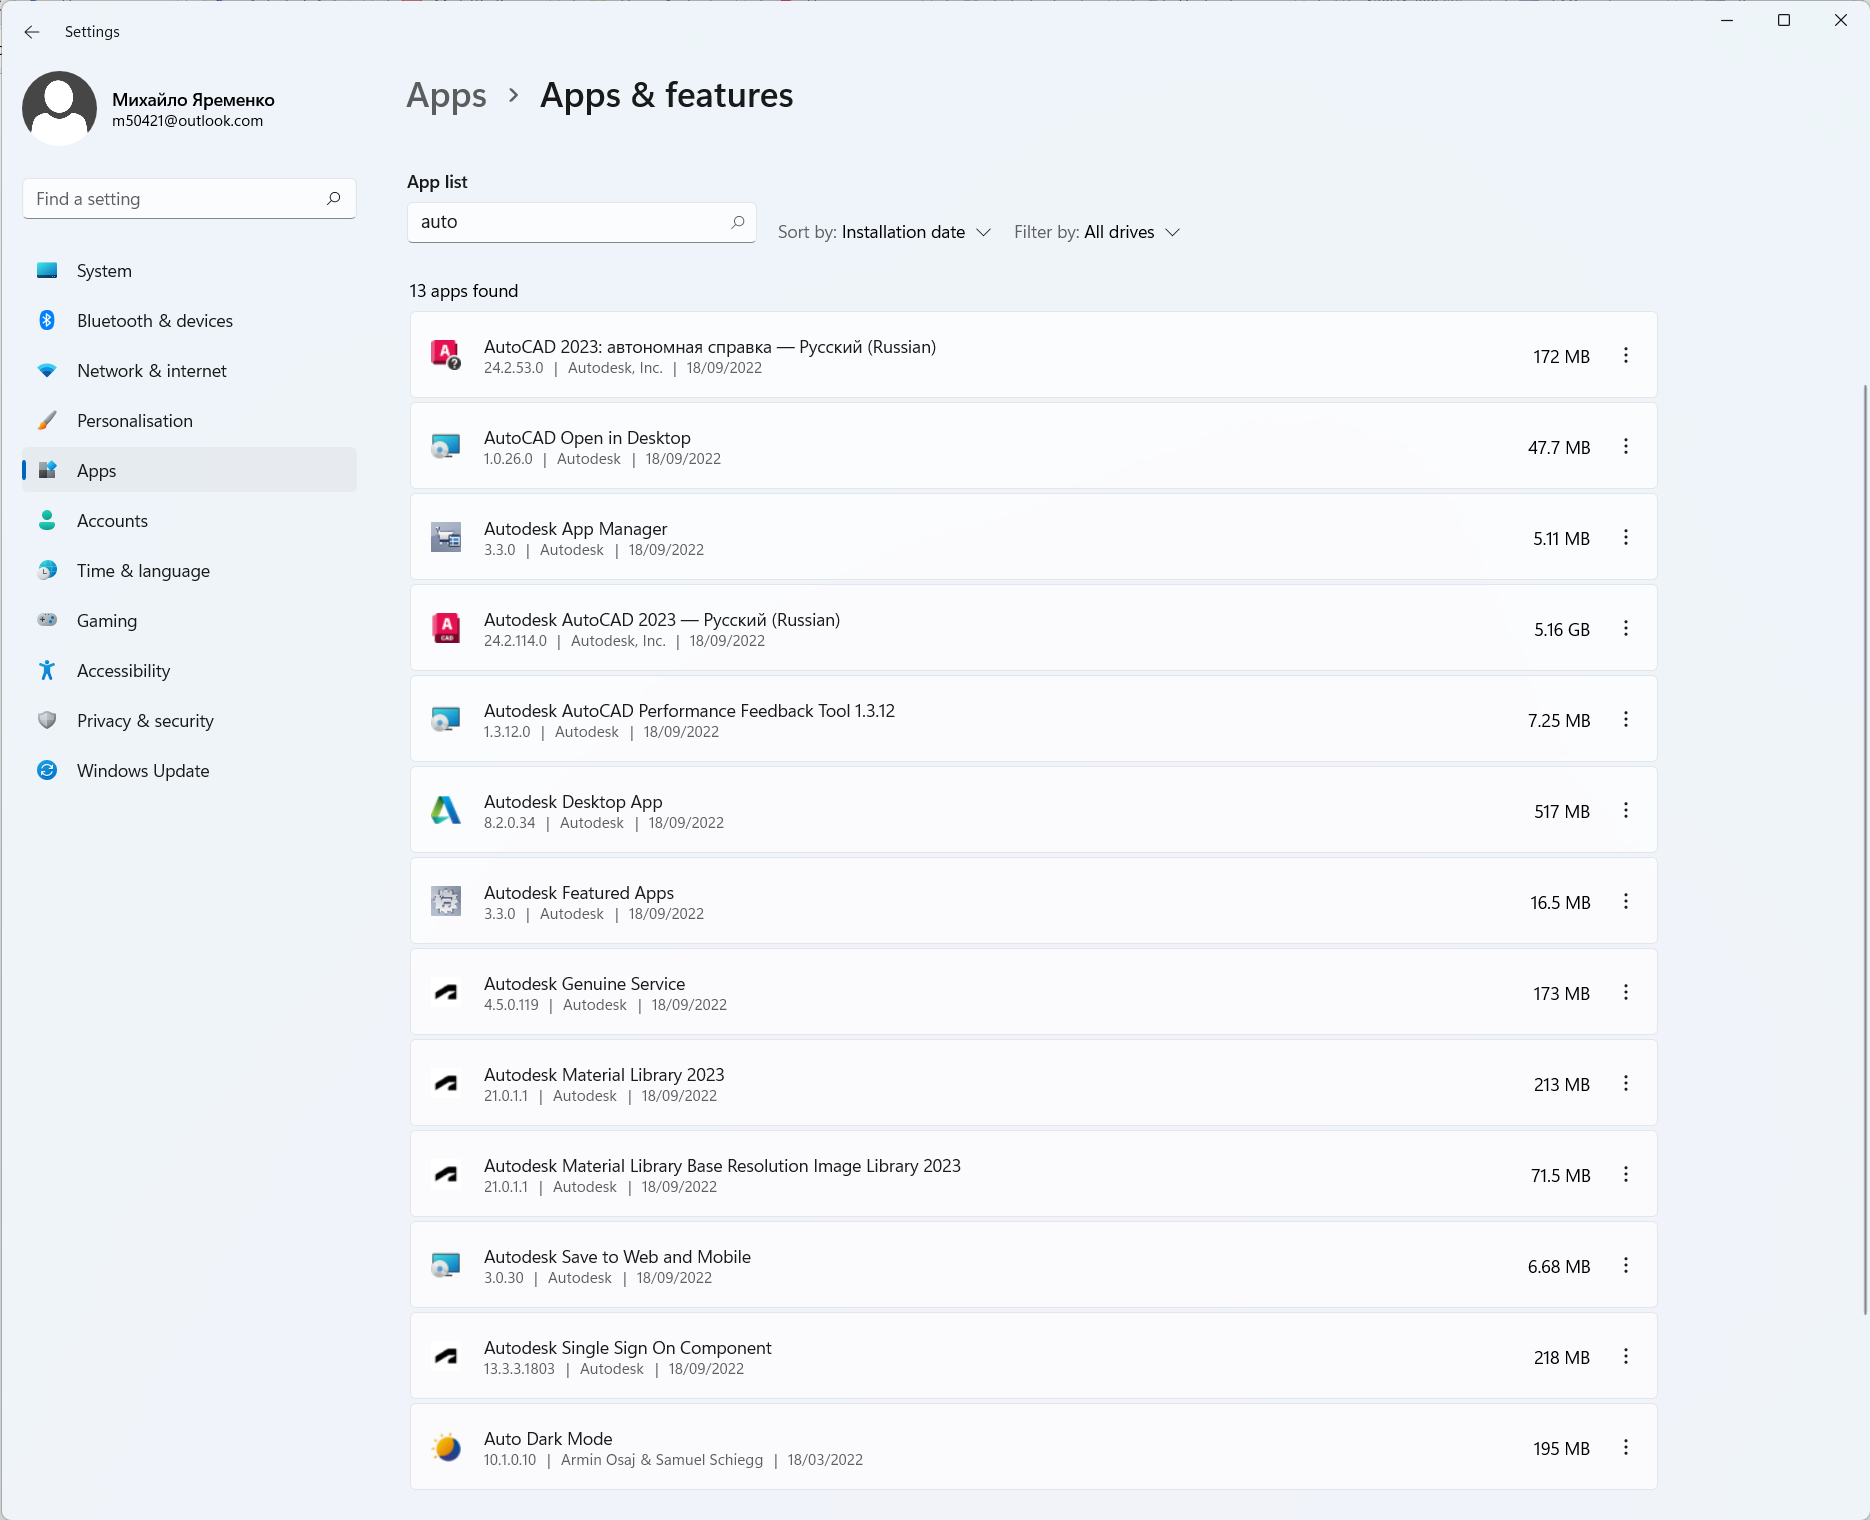Click the user profile avatar picture
This screenshot has width=1870, height=1520.
[x=60, y=108]
